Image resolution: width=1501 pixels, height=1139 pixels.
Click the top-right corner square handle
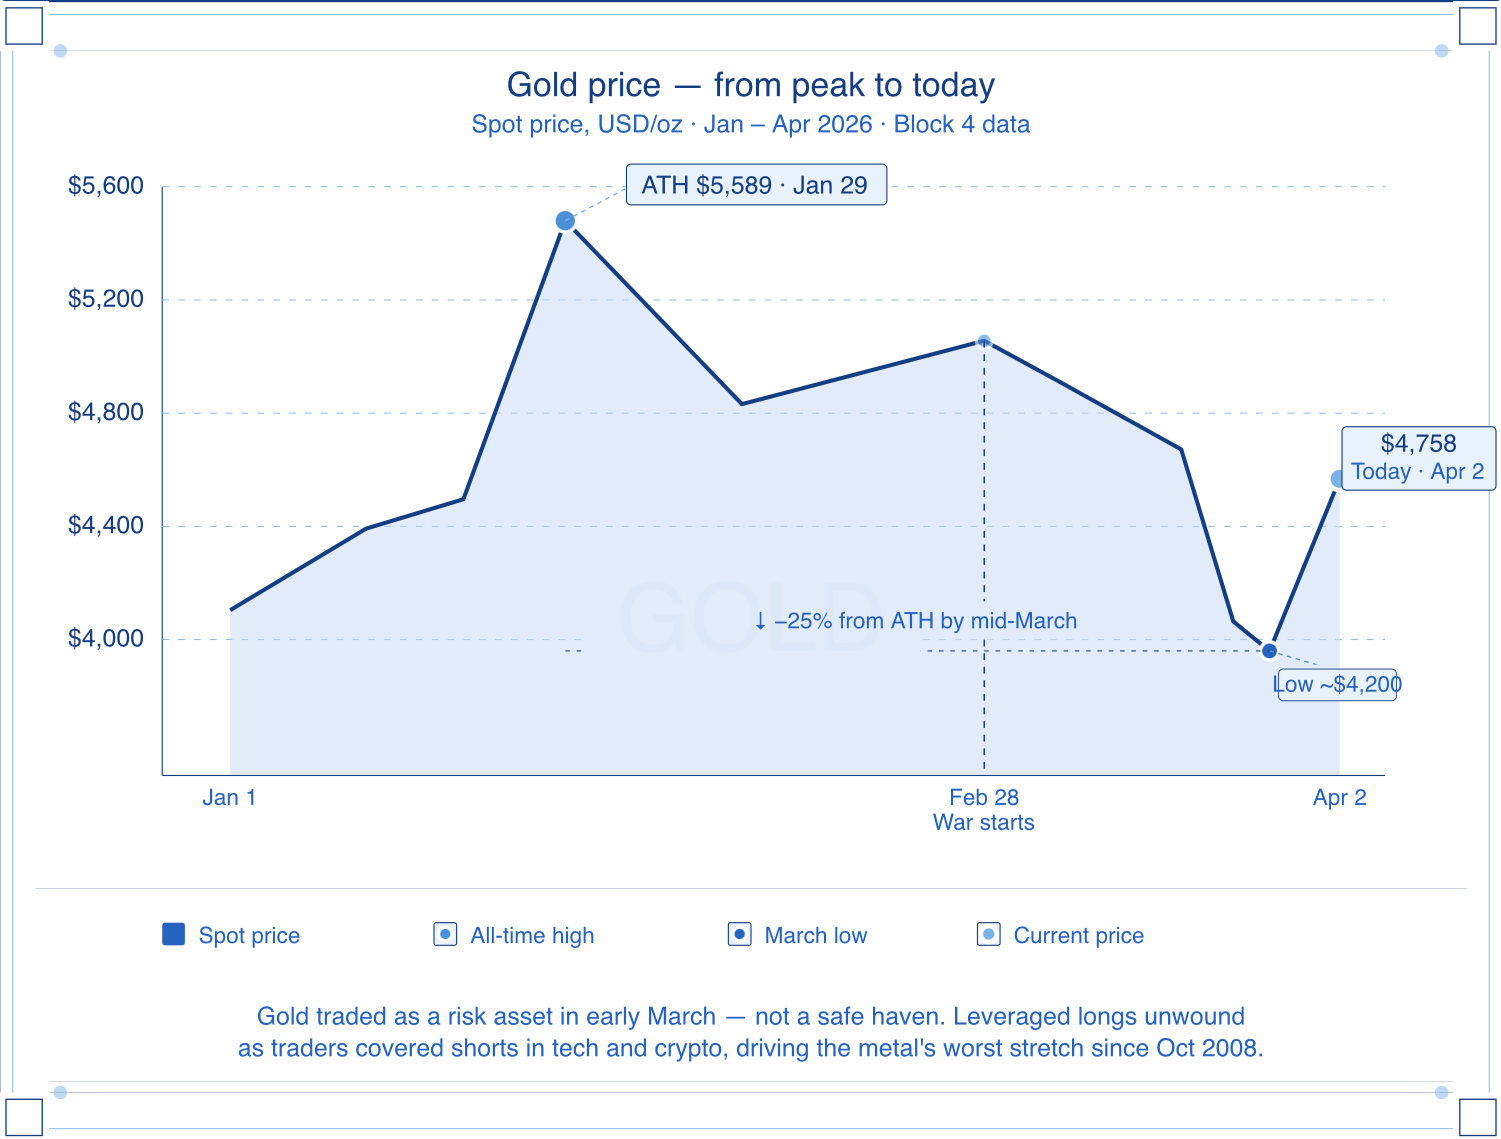click(1477, 26)
